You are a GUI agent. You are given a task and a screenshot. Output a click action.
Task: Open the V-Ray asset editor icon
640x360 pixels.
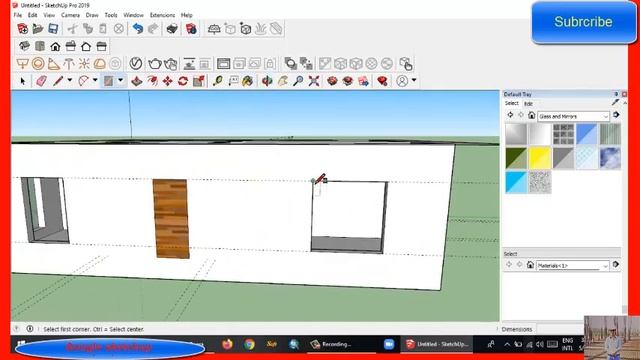[x=136, y=64]
